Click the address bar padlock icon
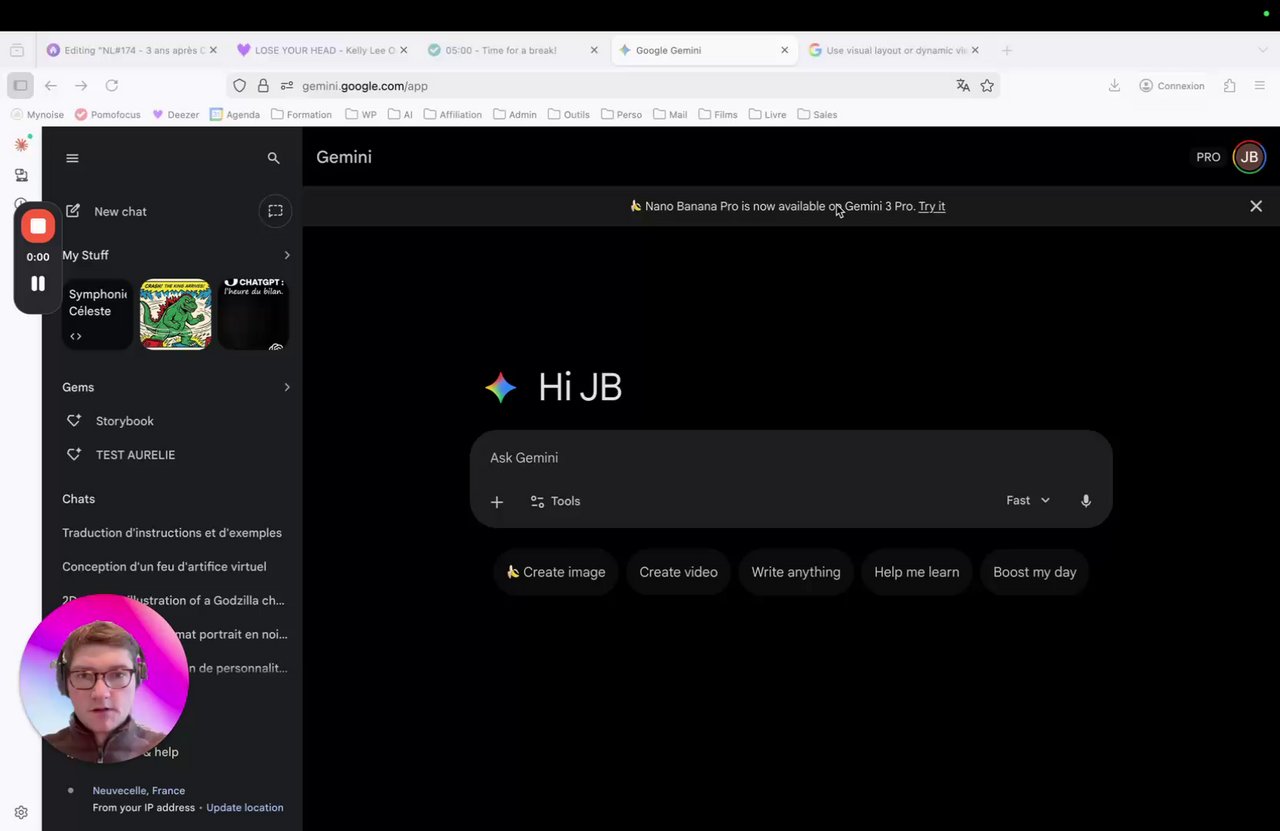Image resolution: width=1280 pixels, height=831 pixels. pos(263,86)
